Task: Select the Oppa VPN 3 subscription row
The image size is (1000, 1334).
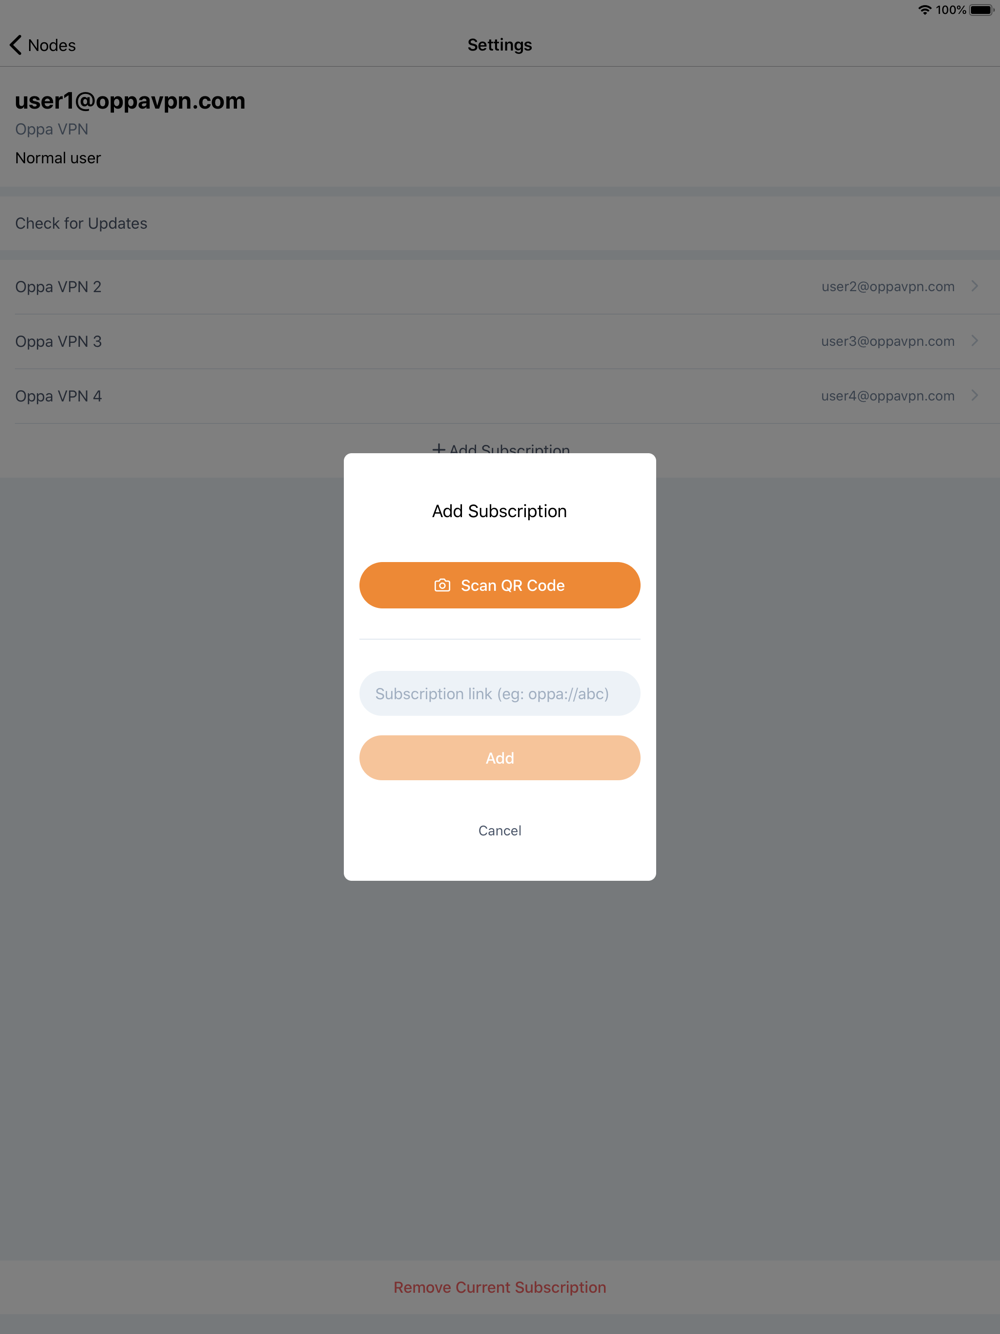Action: [500, 341]
